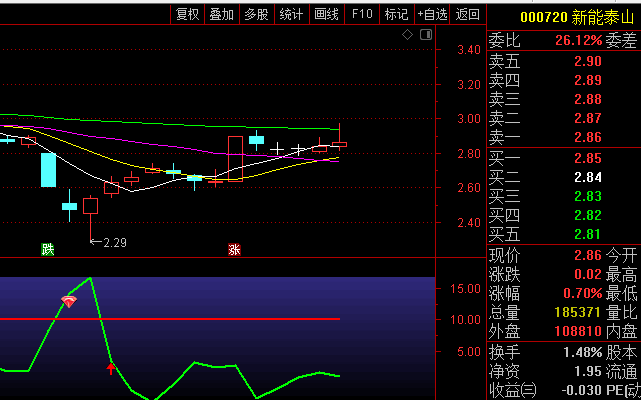This screenshot has width=641, height=400.
Task: Select the 收益(三) value -0.030
Action: (x=581, y=390)
